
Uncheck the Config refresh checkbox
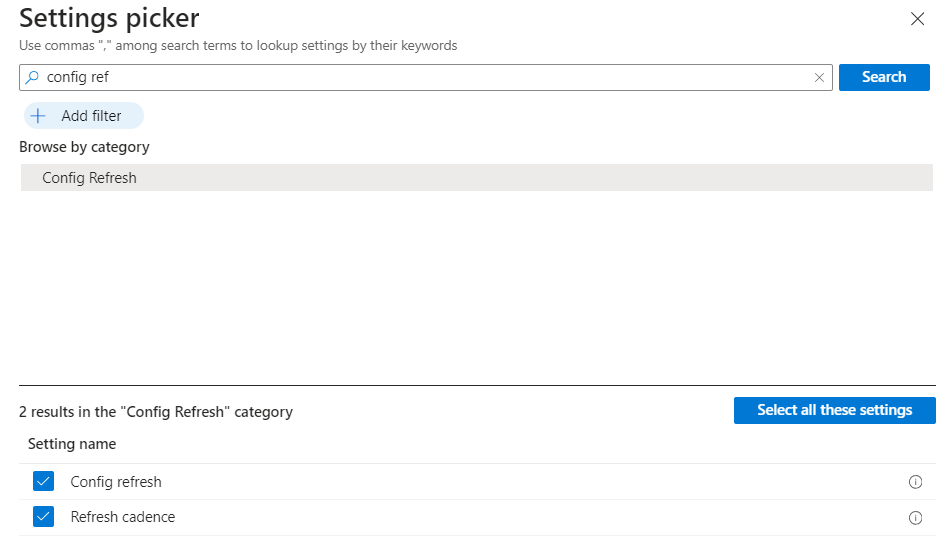(x=44, y=482)
